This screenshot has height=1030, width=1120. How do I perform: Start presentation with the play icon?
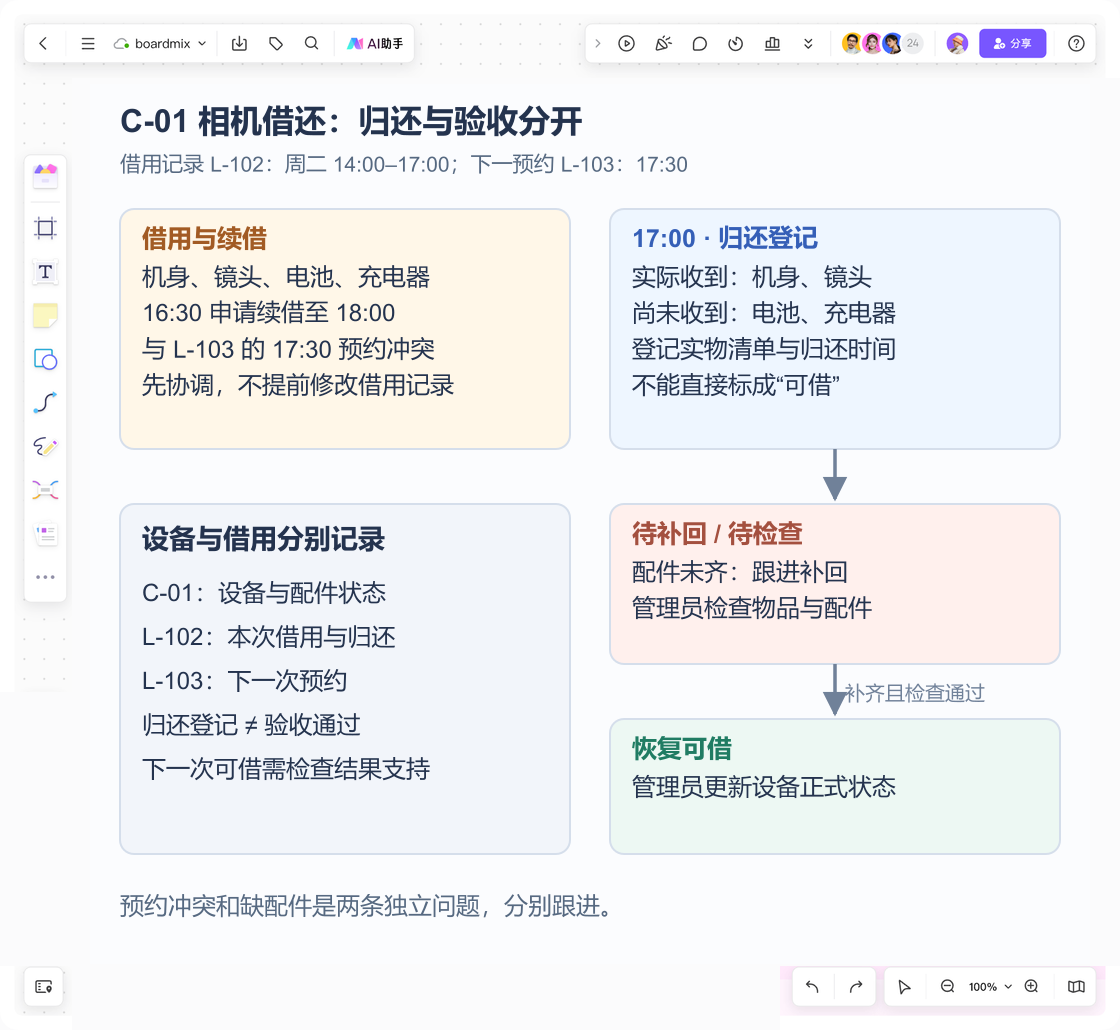[626, 44]
